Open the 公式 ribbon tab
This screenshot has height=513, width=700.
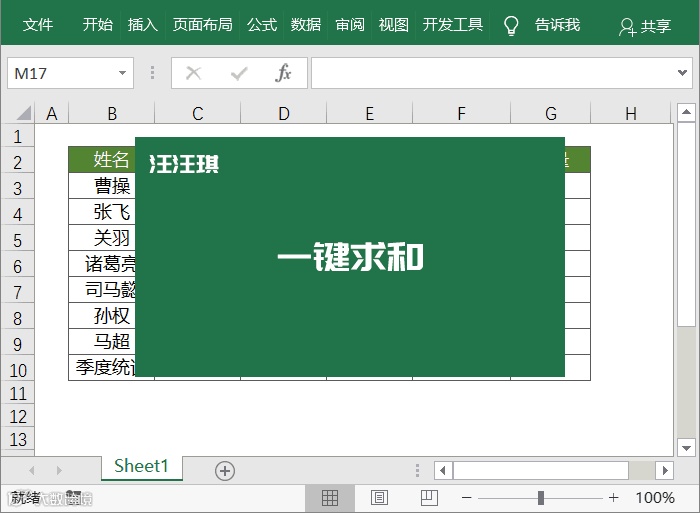tap(262, 25)
